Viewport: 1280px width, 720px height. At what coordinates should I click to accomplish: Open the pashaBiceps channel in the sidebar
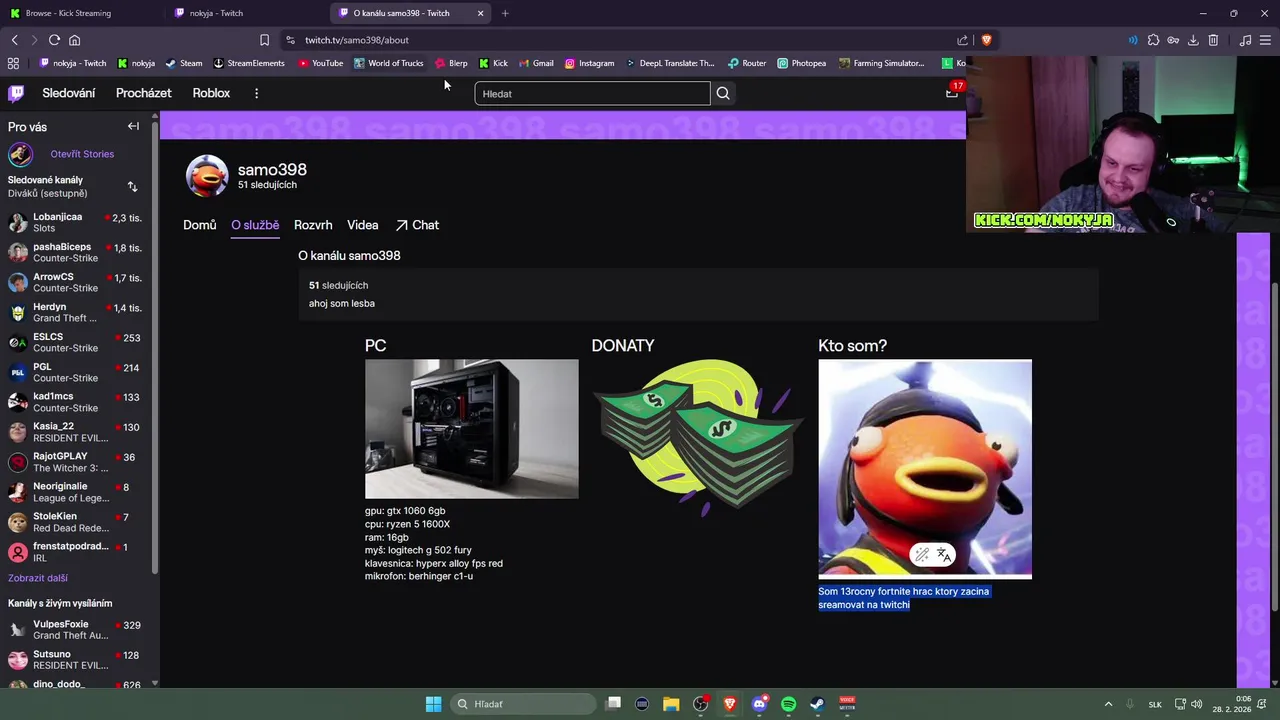[x=77, y=252]
